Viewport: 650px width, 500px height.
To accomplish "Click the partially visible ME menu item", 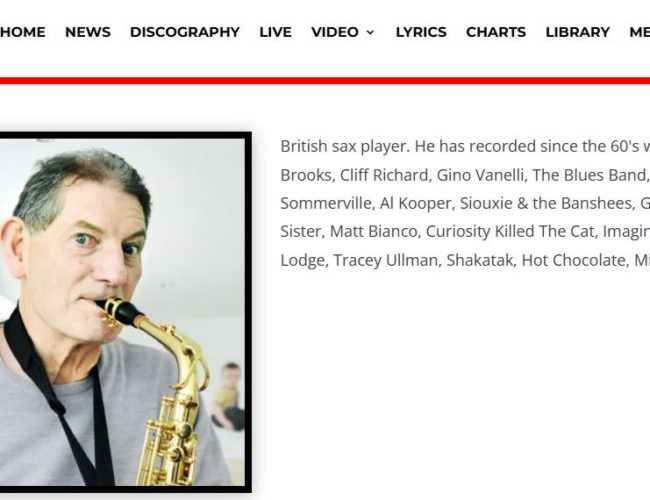I will coord(640,32).
